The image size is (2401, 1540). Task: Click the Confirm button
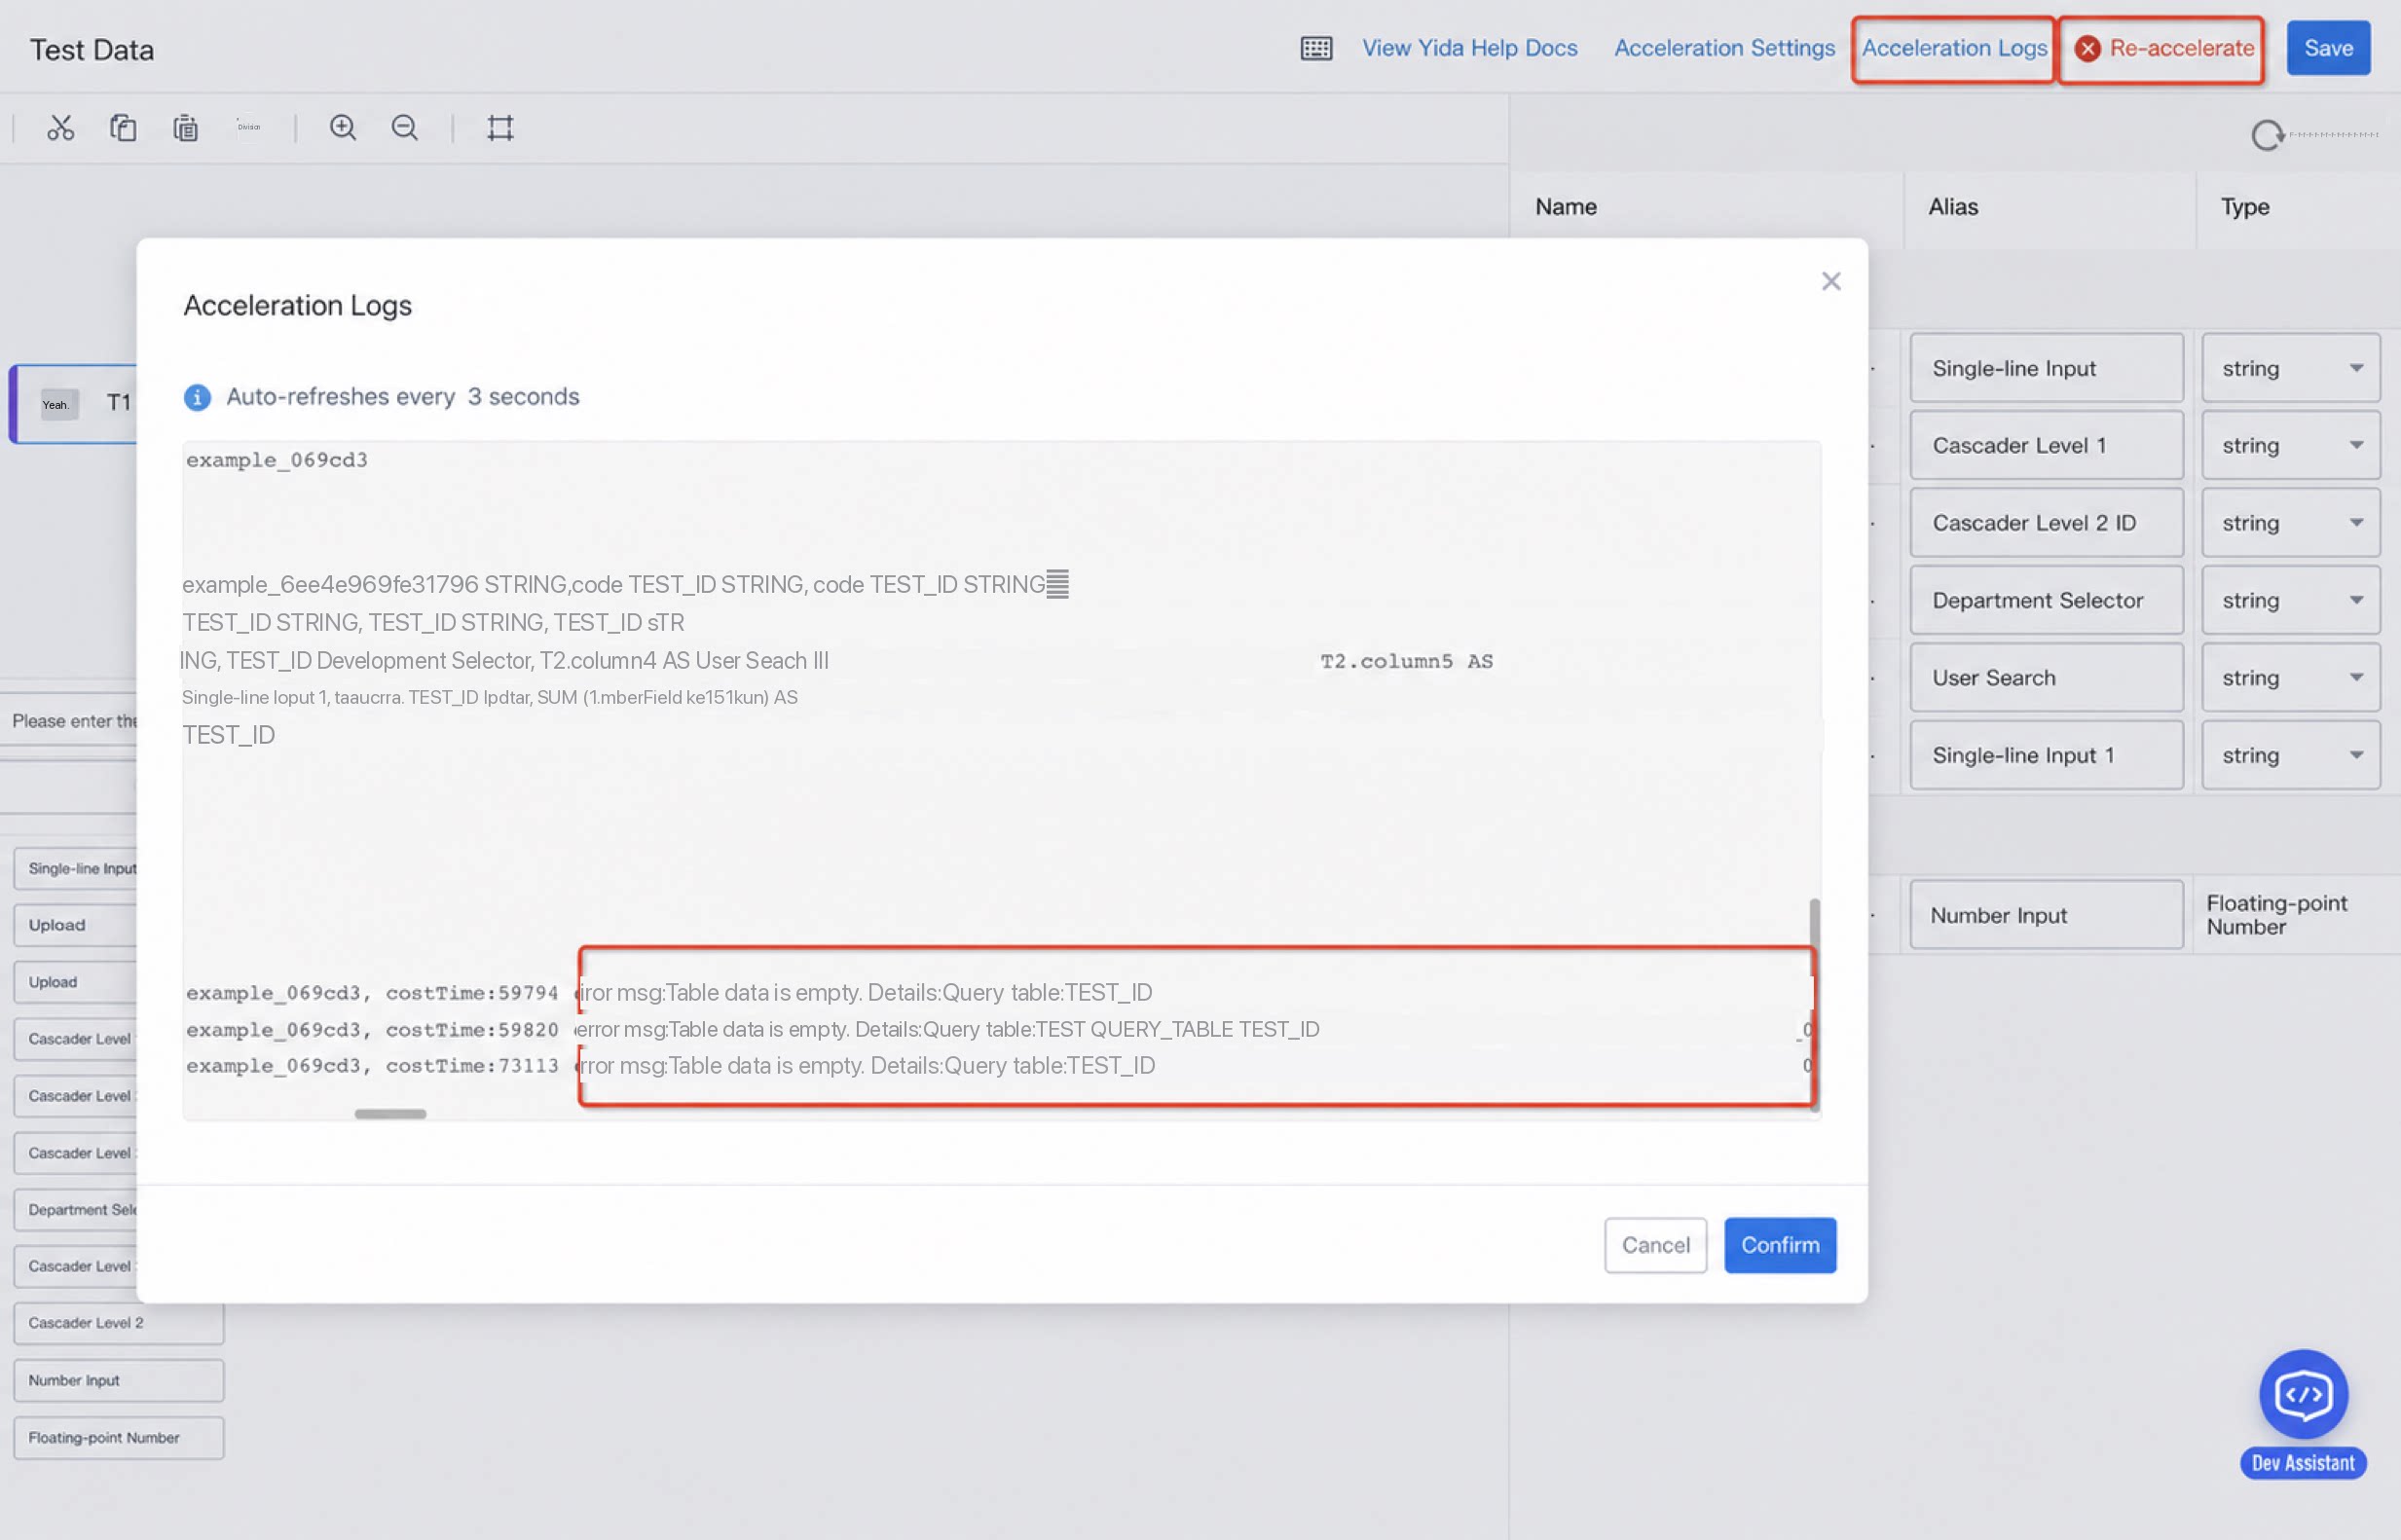pyautogui.click(x=1780, y=1245)
